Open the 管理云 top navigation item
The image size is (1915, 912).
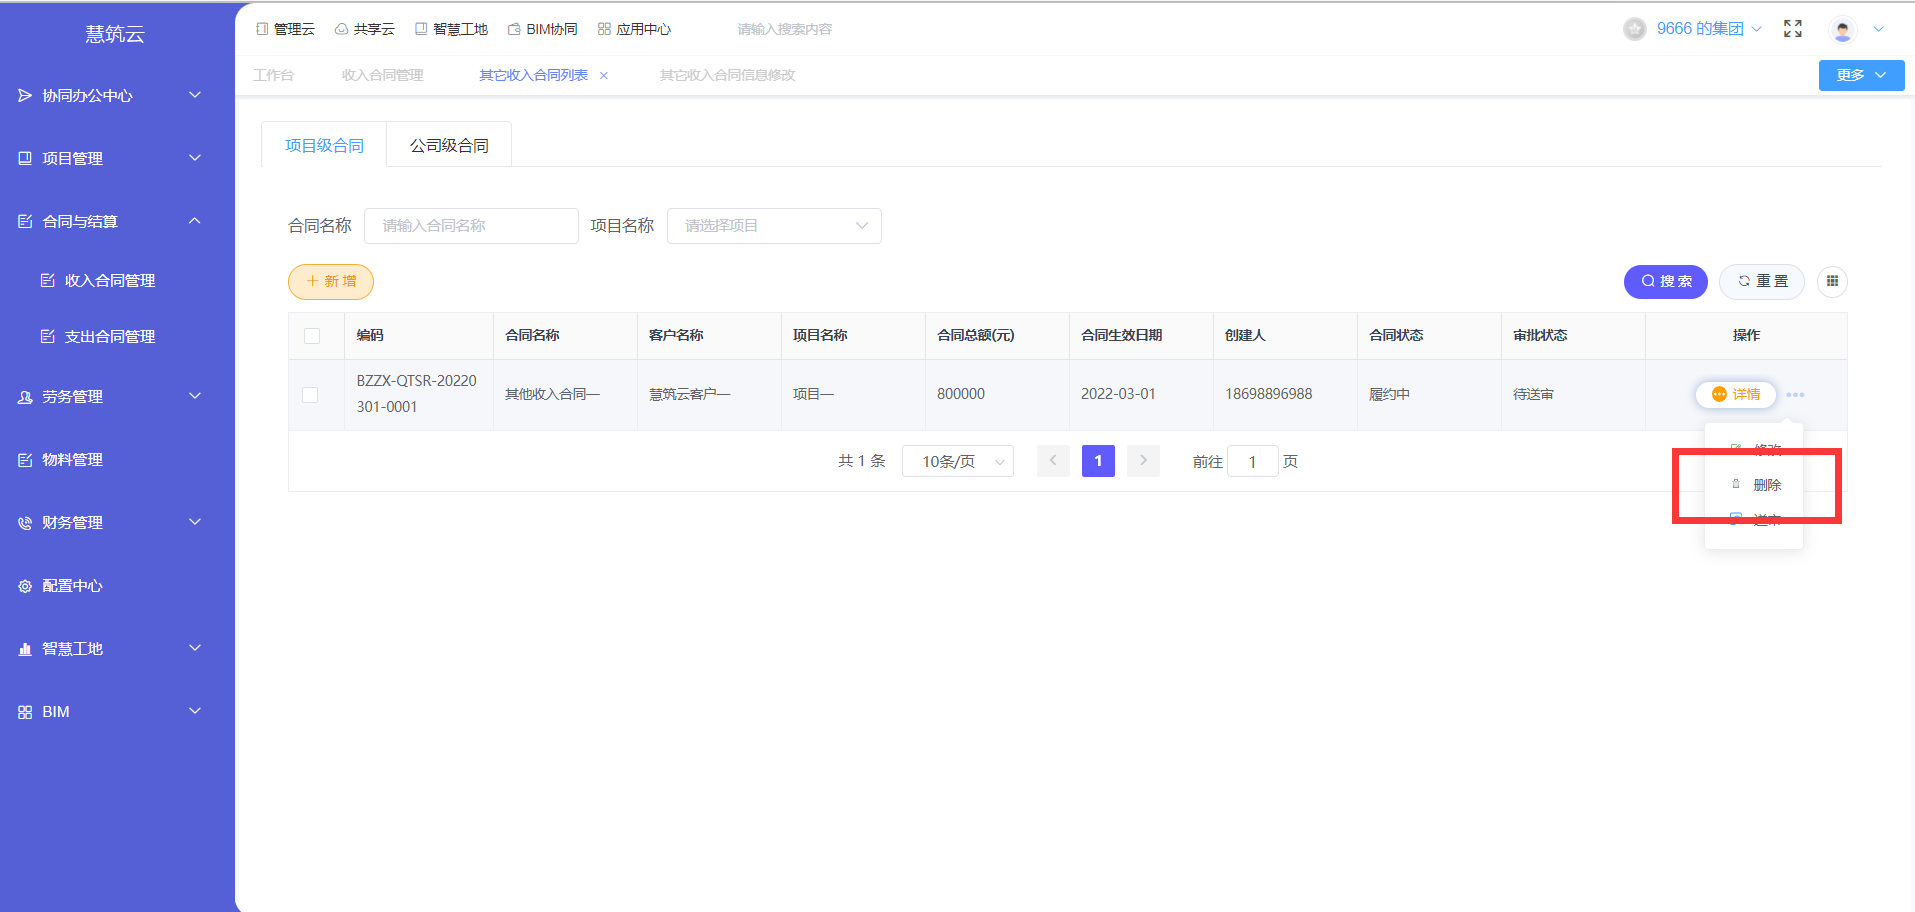click(x=285, y=29)
